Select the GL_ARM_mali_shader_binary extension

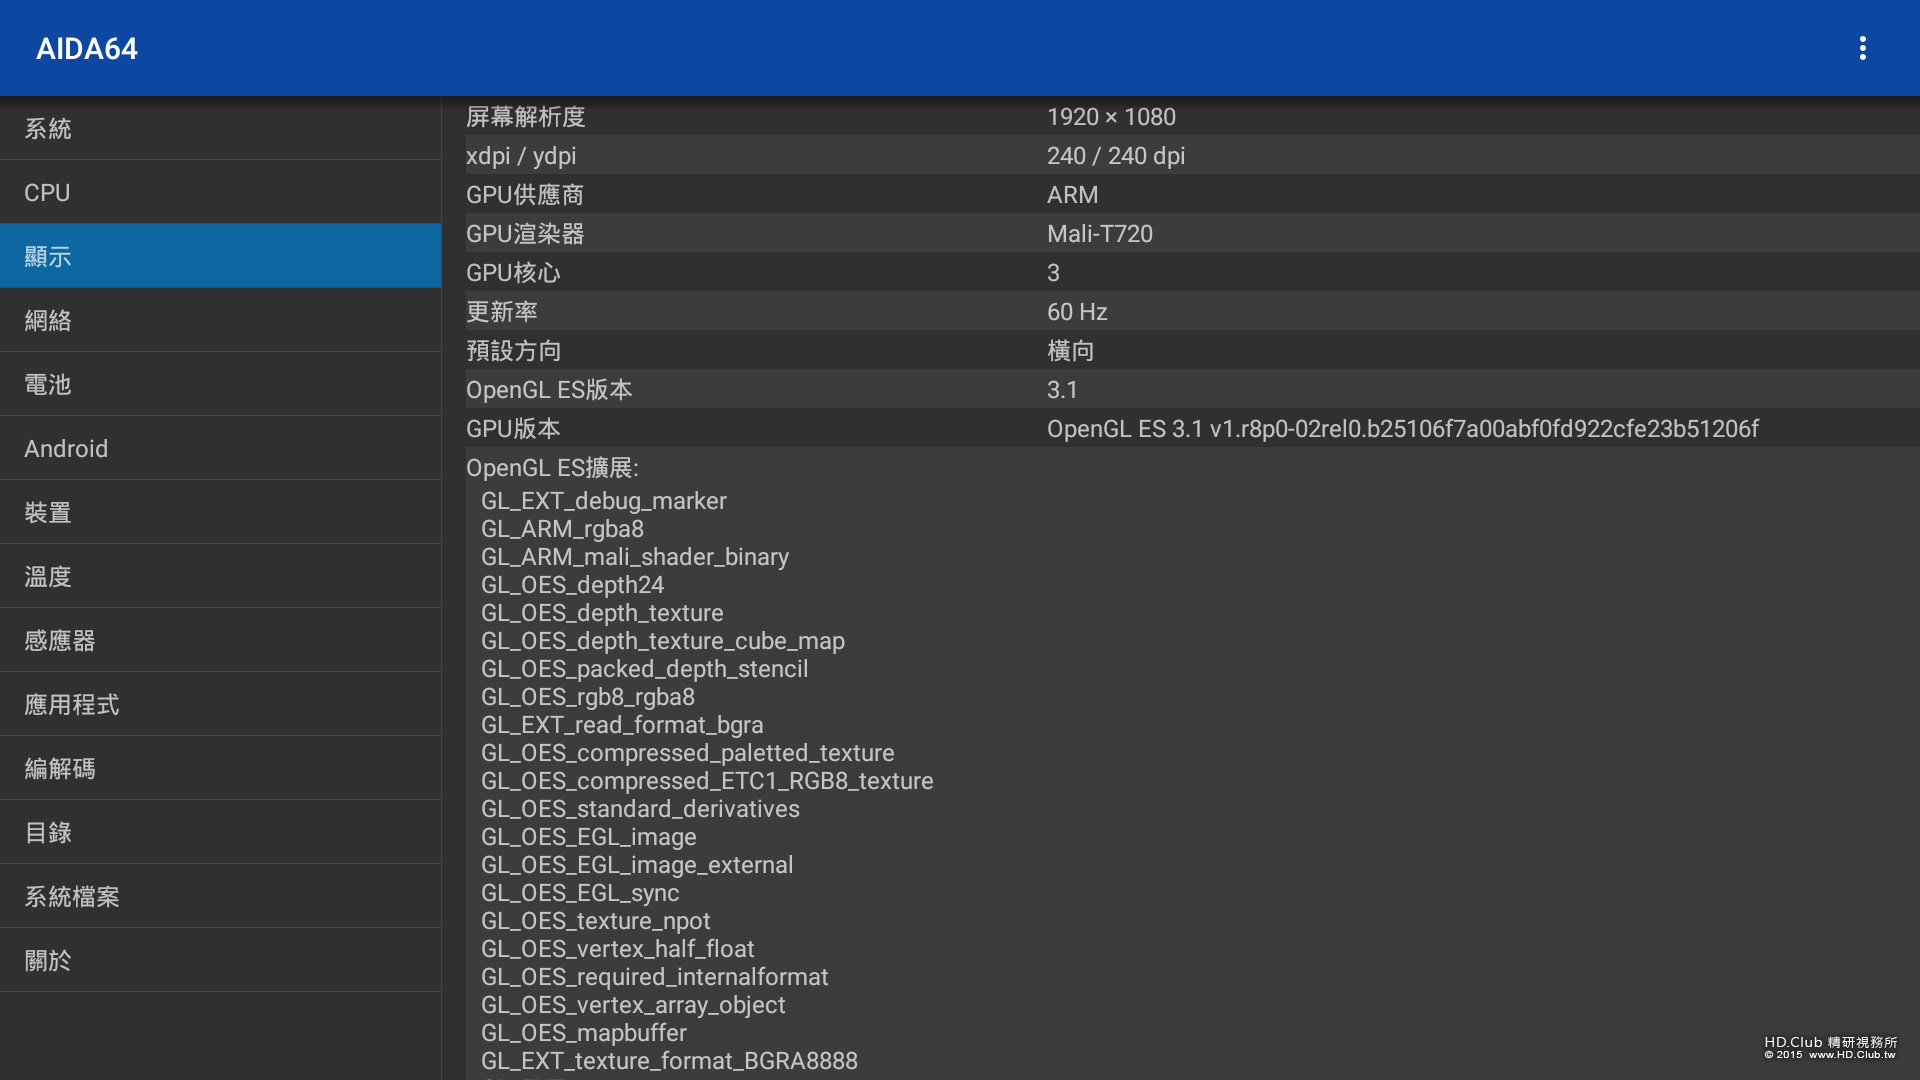(635, 557)
